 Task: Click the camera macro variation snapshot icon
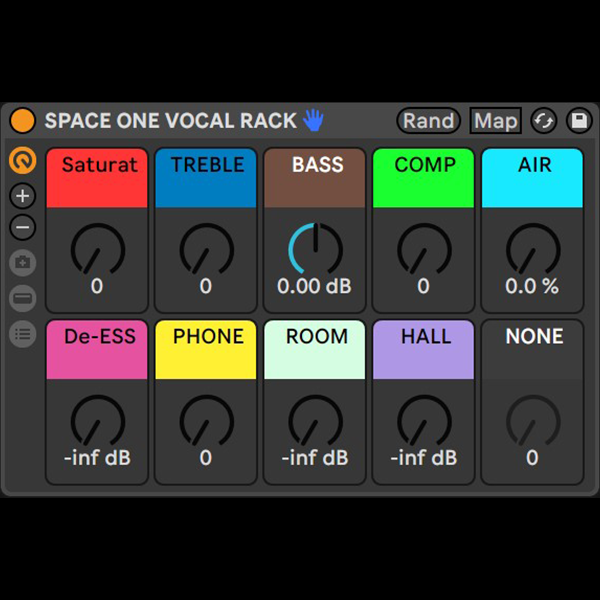coord(23,263)
